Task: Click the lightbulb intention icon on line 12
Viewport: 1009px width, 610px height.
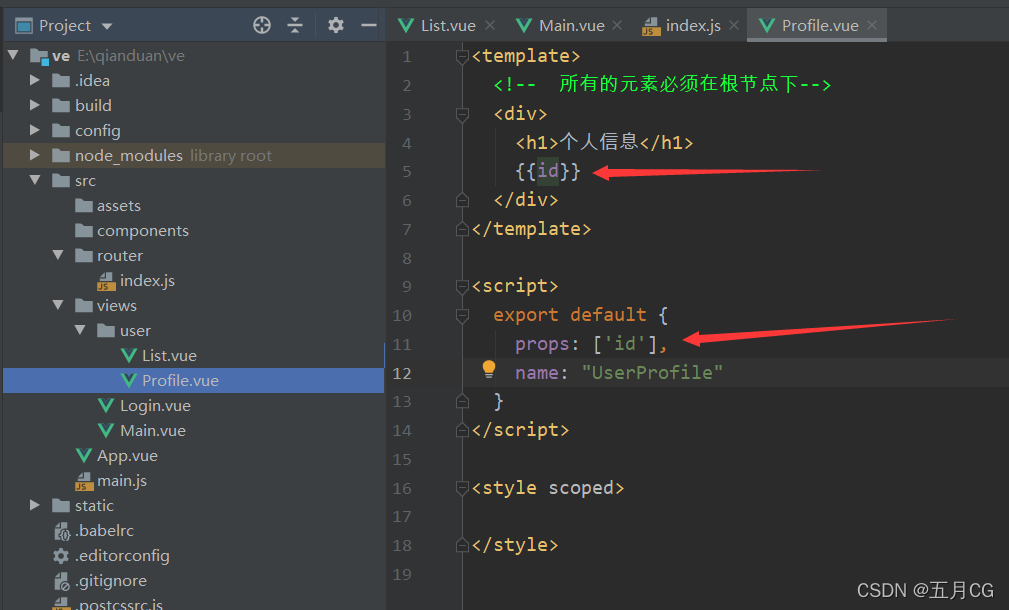Action: [489, 369]
